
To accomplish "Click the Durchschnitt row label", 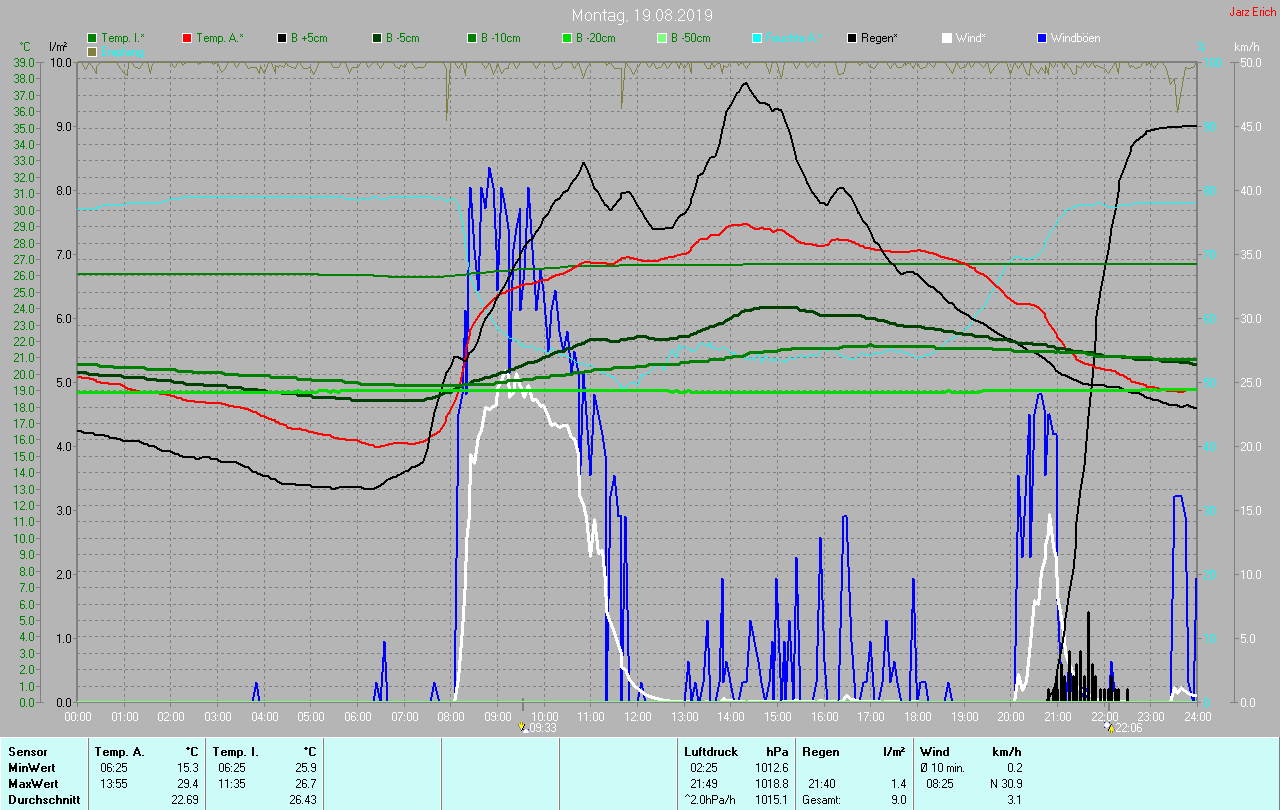I will click(x=41, y=799).
